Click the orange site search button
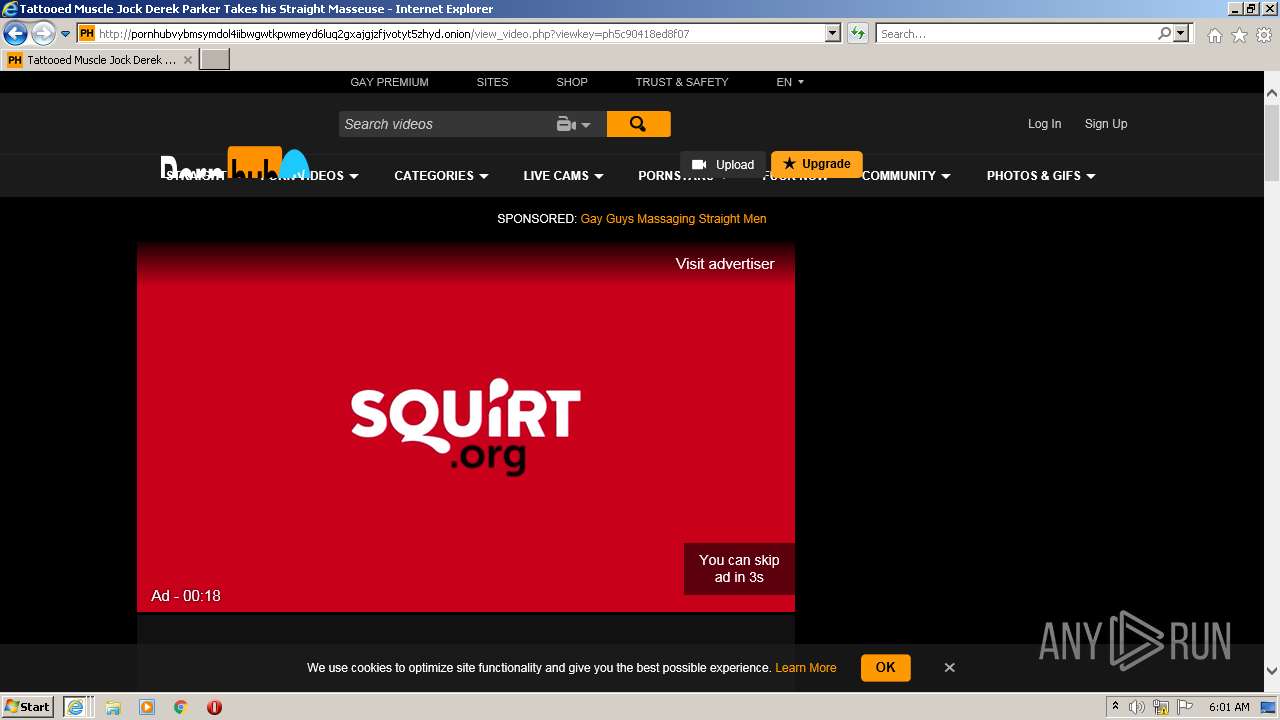Image resolution: width=1280 pixels, height=720 pixels. click(x=638, y=124)
